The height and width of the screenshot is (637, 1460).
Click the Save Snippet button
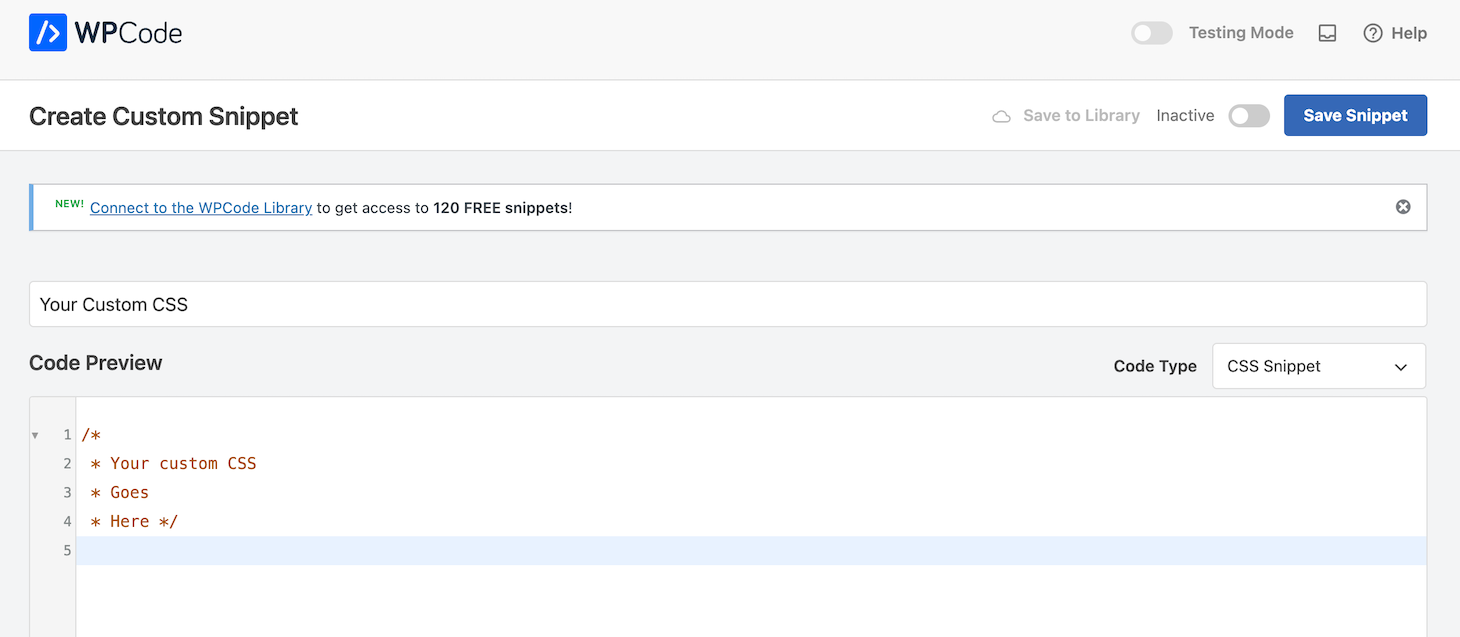1355,115
